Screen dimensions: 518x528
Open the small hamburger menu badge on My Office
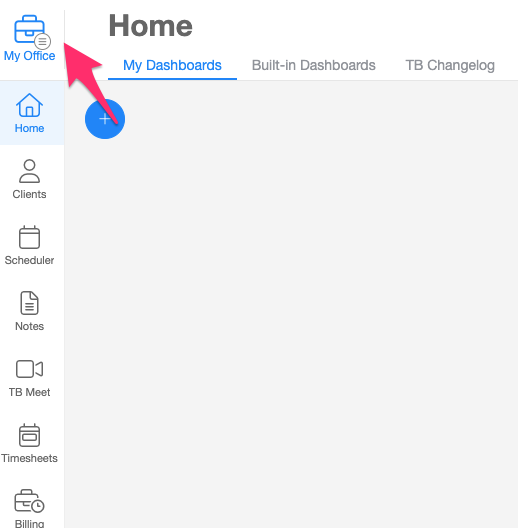pyautogui.click(x=42, y=41)
